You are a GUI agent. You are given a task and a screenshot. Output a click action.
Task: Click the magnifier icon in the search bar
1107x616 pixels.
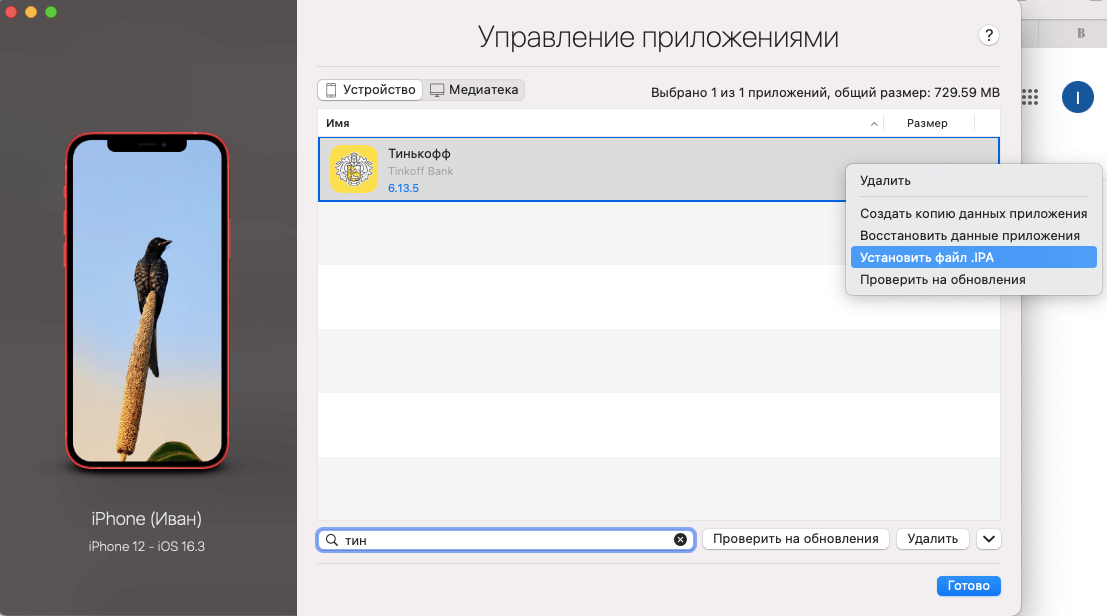(331, 539)
